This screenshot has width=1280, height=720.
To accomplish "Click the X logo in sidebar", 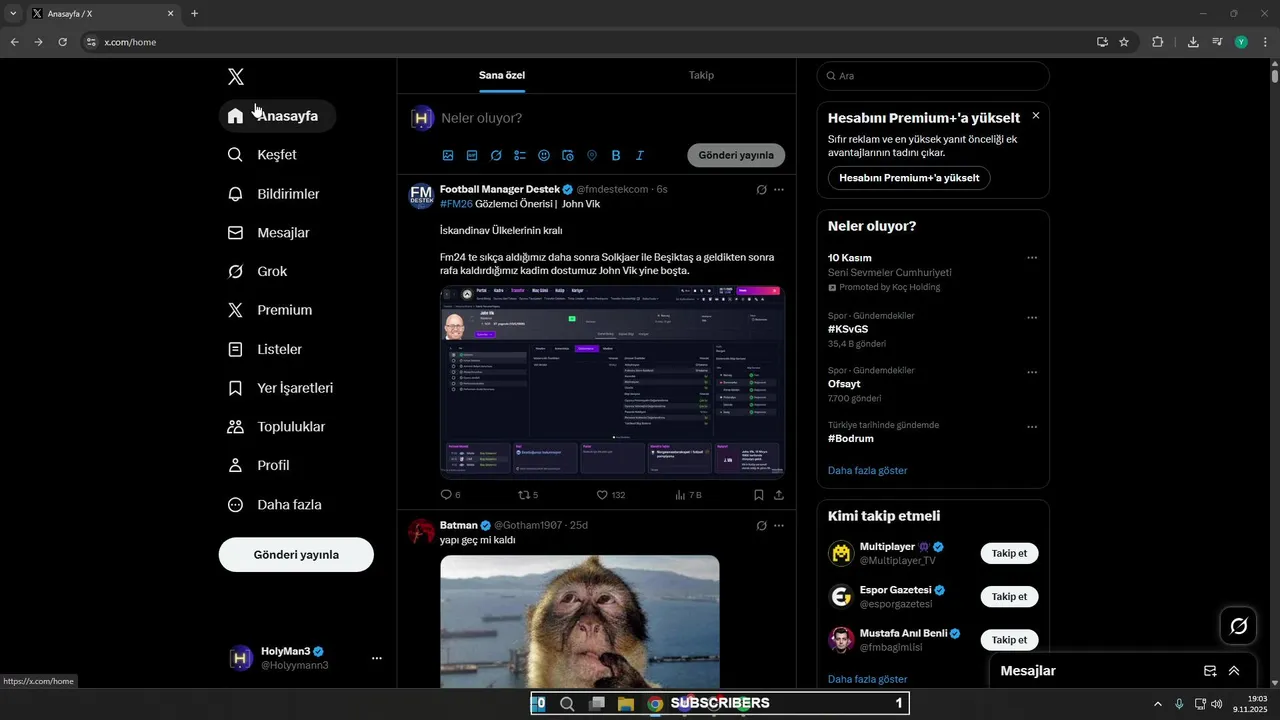I will point(235,77).
